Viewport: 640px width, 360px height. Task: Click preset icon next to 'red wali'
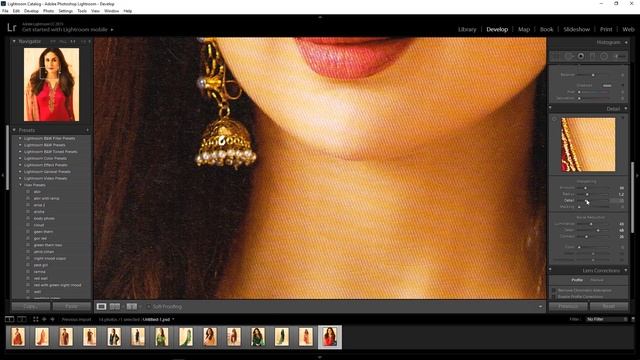tap(28, 278)
